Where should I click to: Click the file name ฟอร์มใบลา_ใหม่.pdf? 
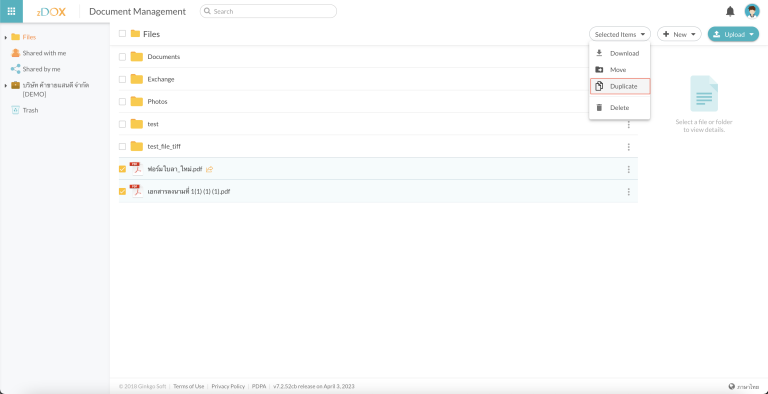(x=175, y=169)
